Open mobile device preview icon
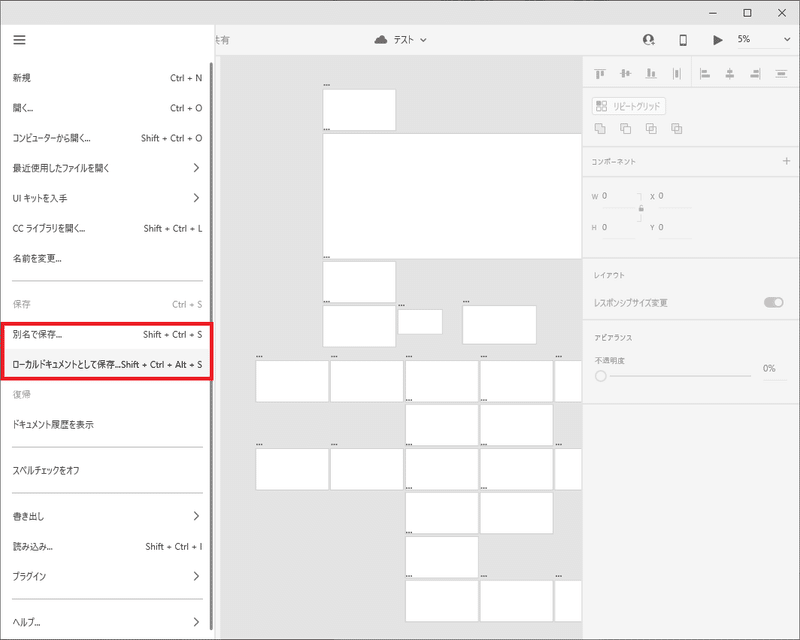Screen dimensions: 800x640 click(683, 40)
